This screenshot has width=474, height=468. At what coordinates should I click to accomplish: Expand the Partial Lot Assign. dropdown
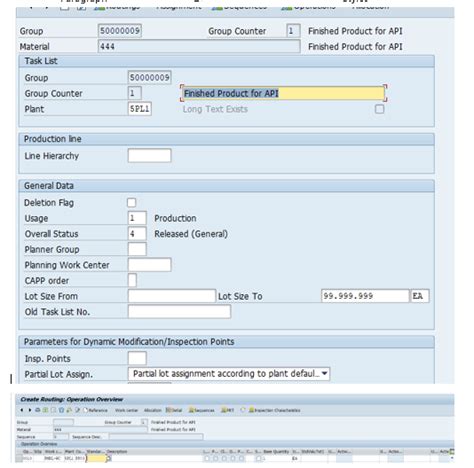[324, 374]
